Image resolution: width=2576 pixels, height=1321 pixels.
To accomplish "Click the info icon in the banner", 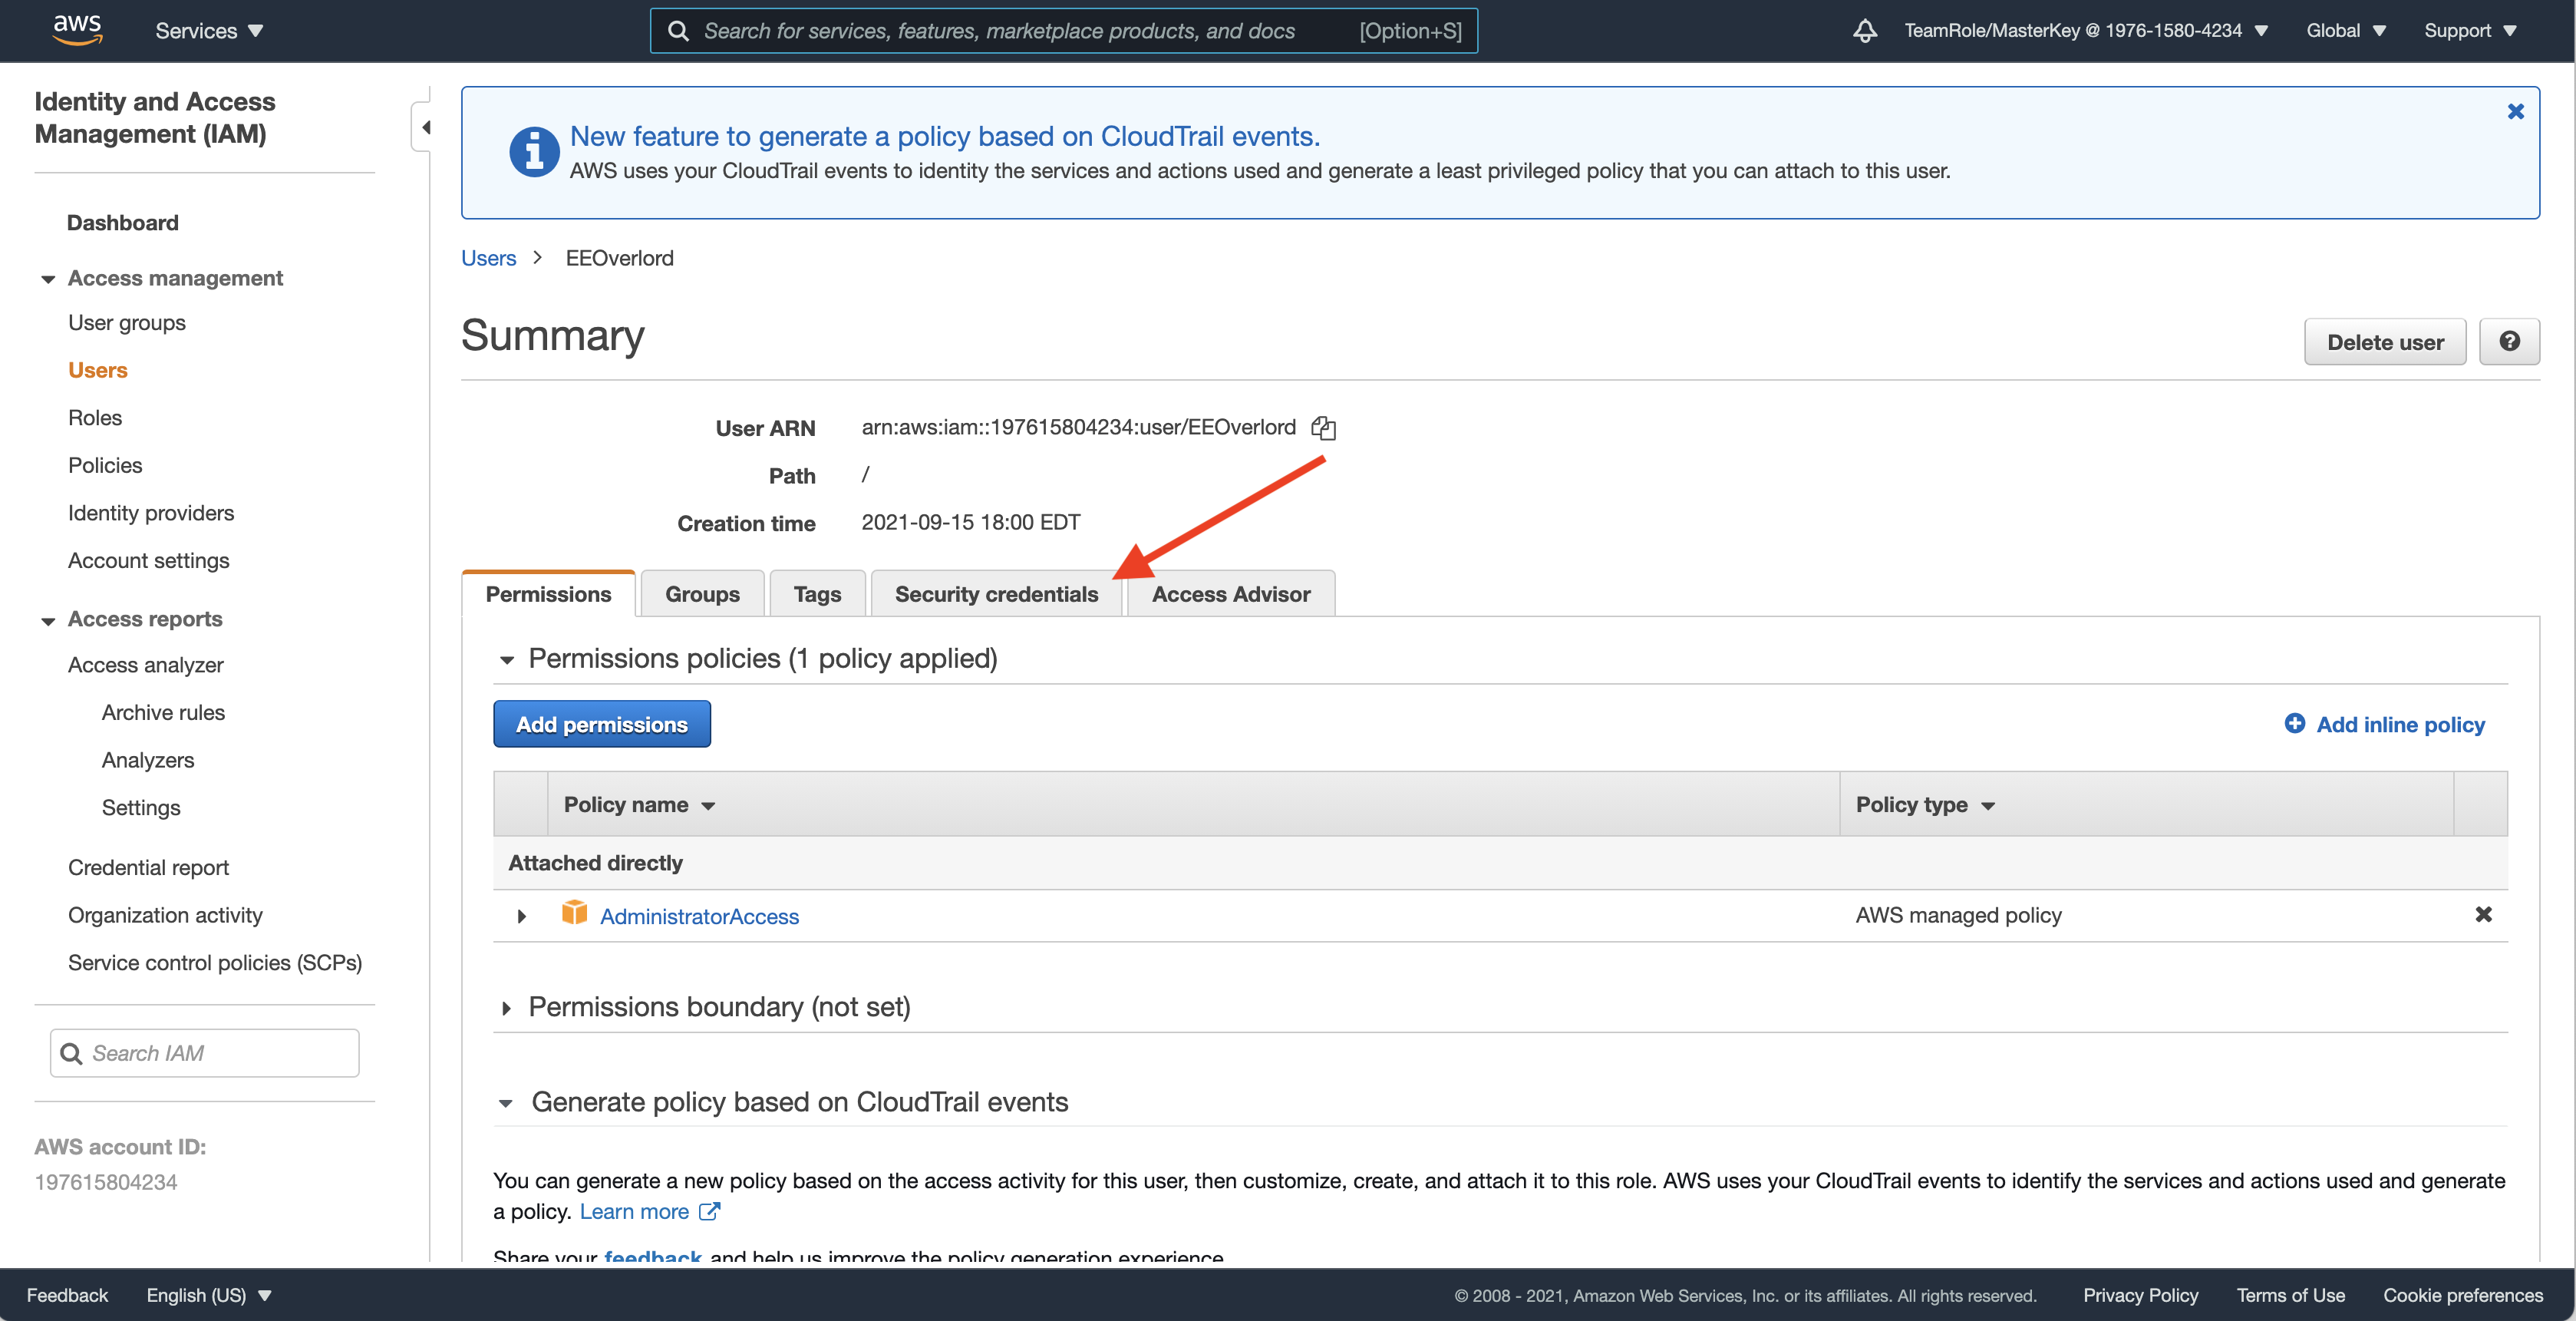I will (534, 152).
